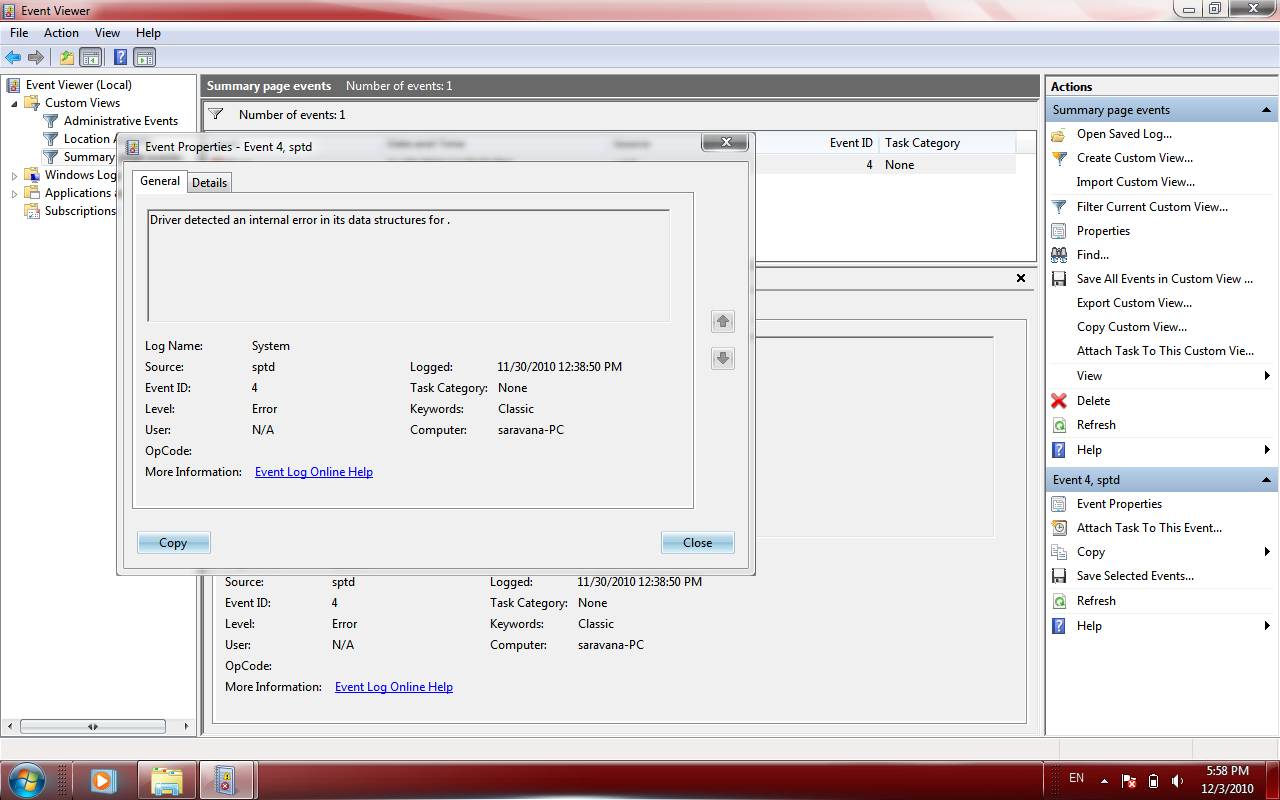Select Custom Views folder in tree
Viewport: 1280px width, 800px height.
[82, 103]
